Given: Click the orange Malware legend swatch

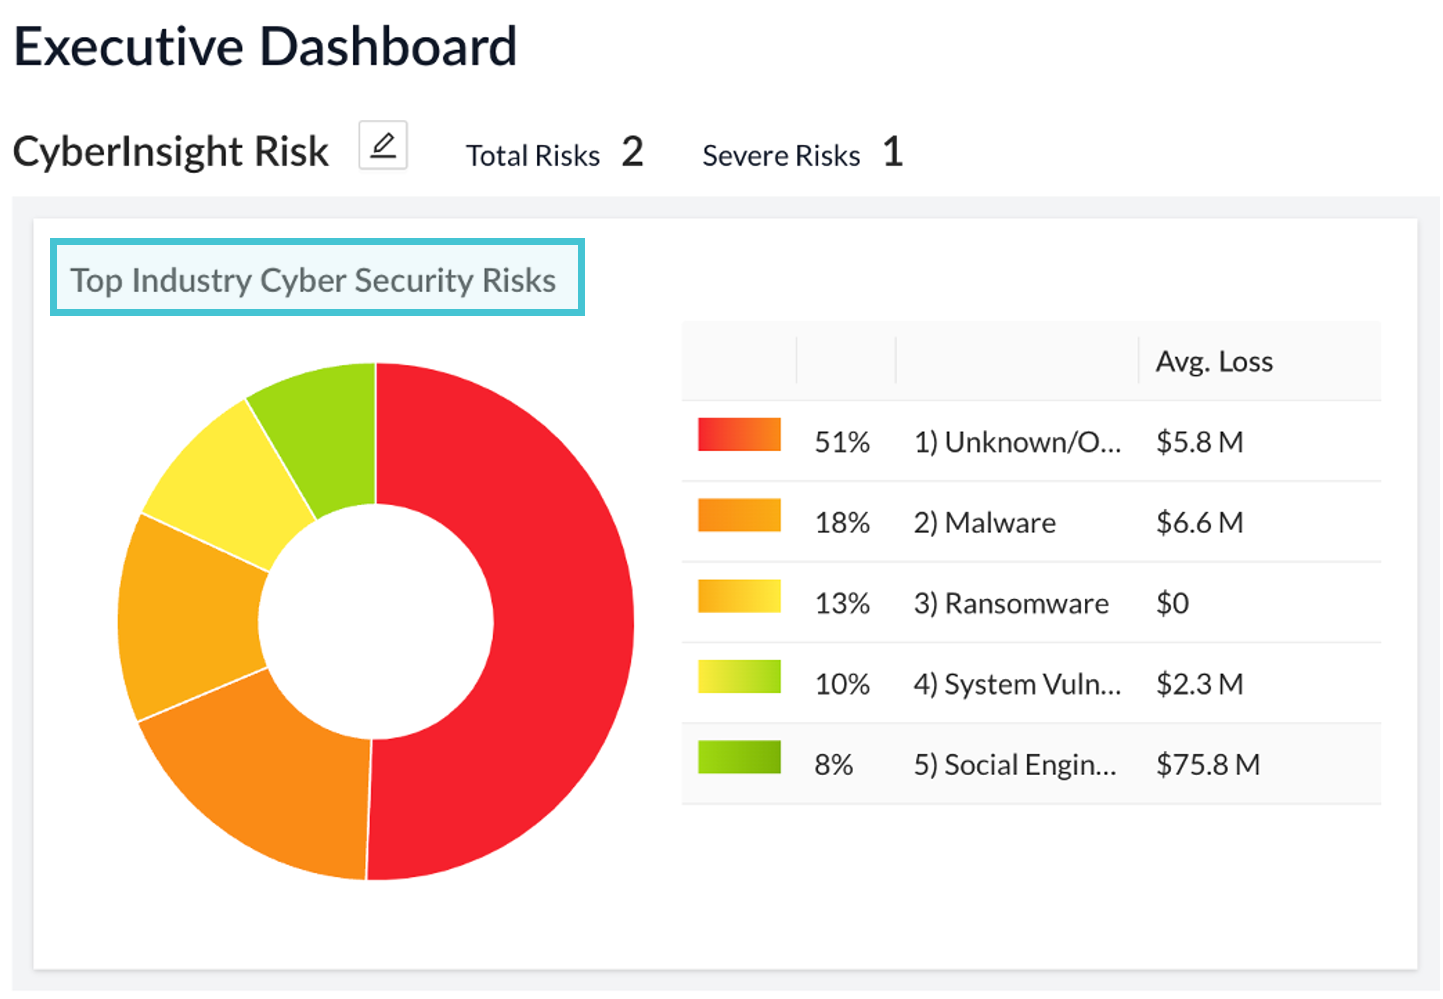Looking at the screenshot, I should [739, 516].
